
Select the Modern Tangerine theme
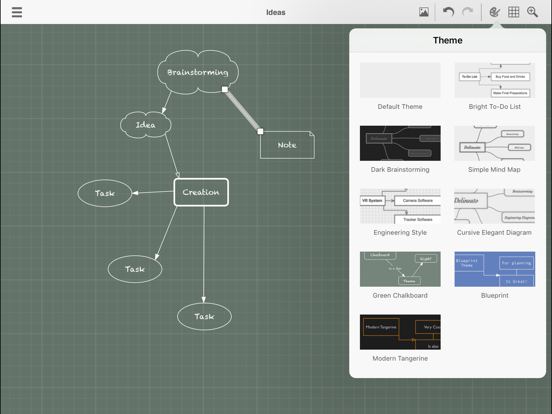(x=400, y=332)
